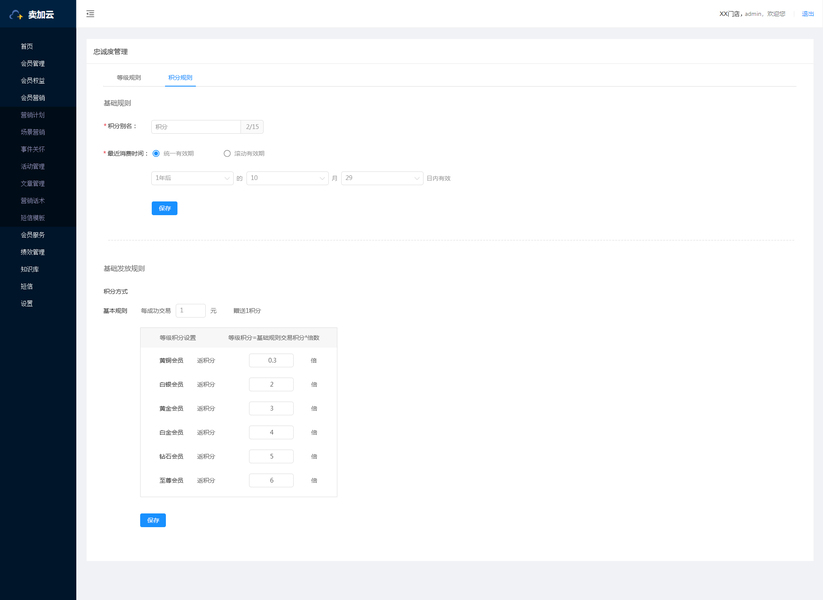Screen dimensions: 823x600
Task: Edit the 至尊会员 multiplier field
Action: tap(271, 480)
